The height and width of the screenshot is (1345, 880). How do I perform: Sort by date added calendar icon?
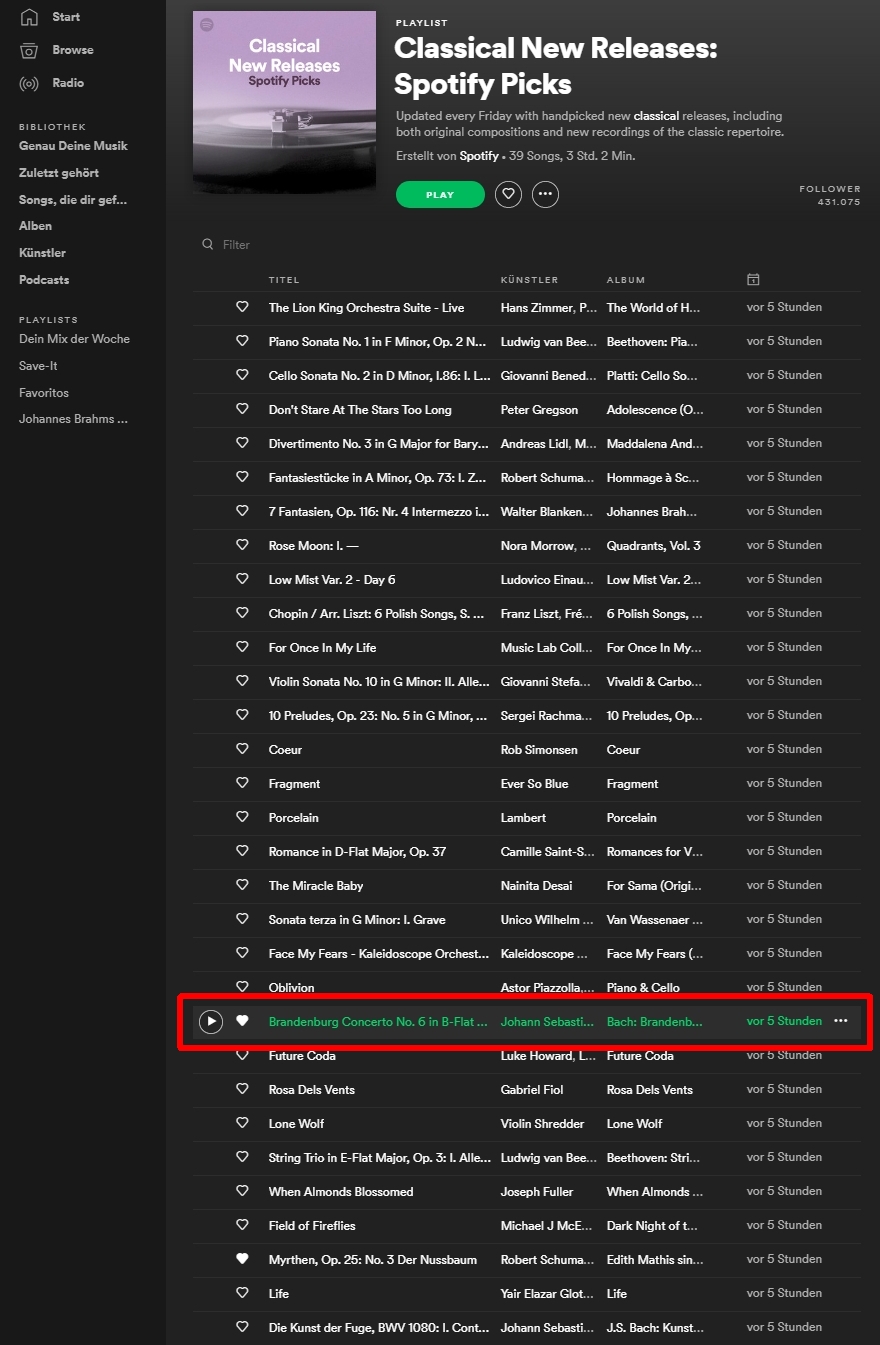pyautogui.click(x=753, y=279)
